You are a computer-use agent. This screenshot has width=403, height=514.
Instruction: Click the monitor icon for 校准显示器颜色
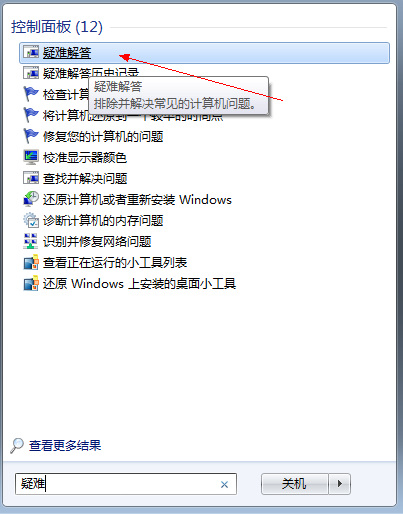[x=31, y=157]
